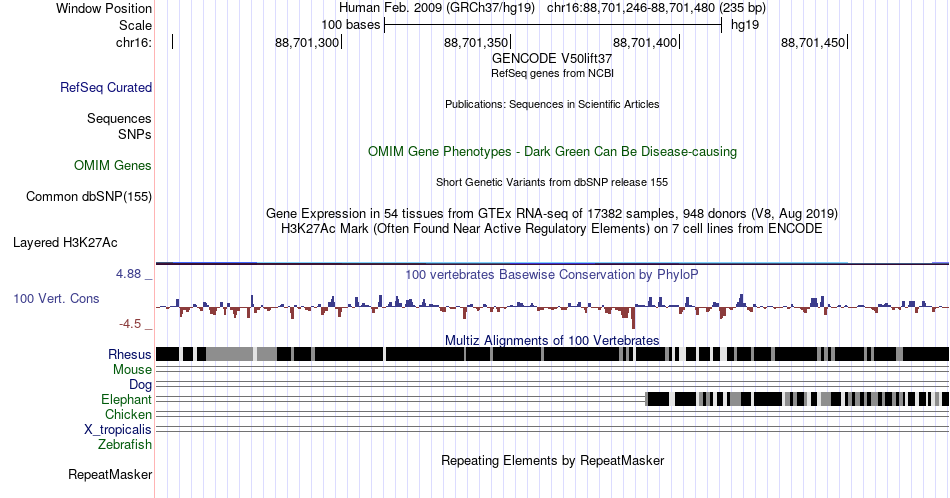Viewport: 950px width, 498px height.
Task: Click the Window Position label
Action: [104, 8]
